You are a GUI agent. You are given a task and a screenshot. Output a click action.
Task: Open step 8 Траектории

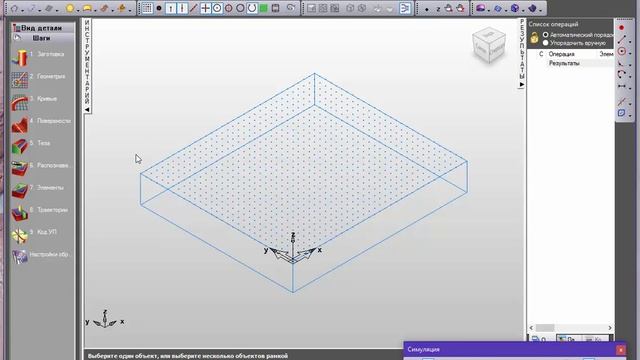coord(41,213)
